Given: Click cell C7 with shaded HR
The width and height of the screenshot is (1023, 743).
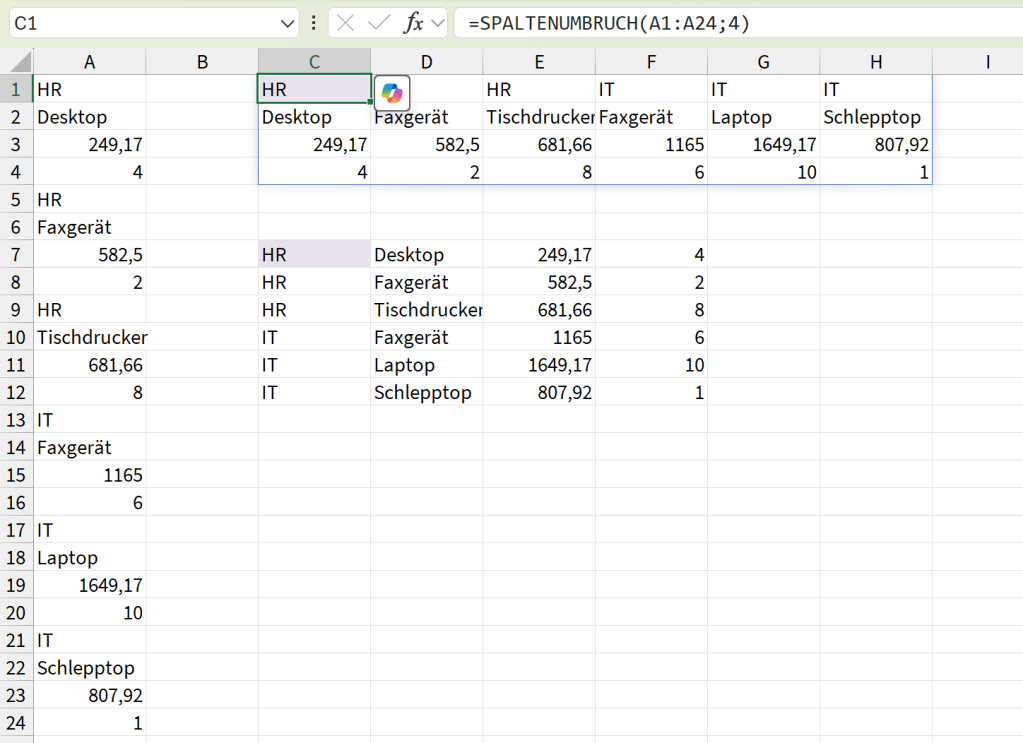Looking at the screenshot, I should (x=314, y=255).
